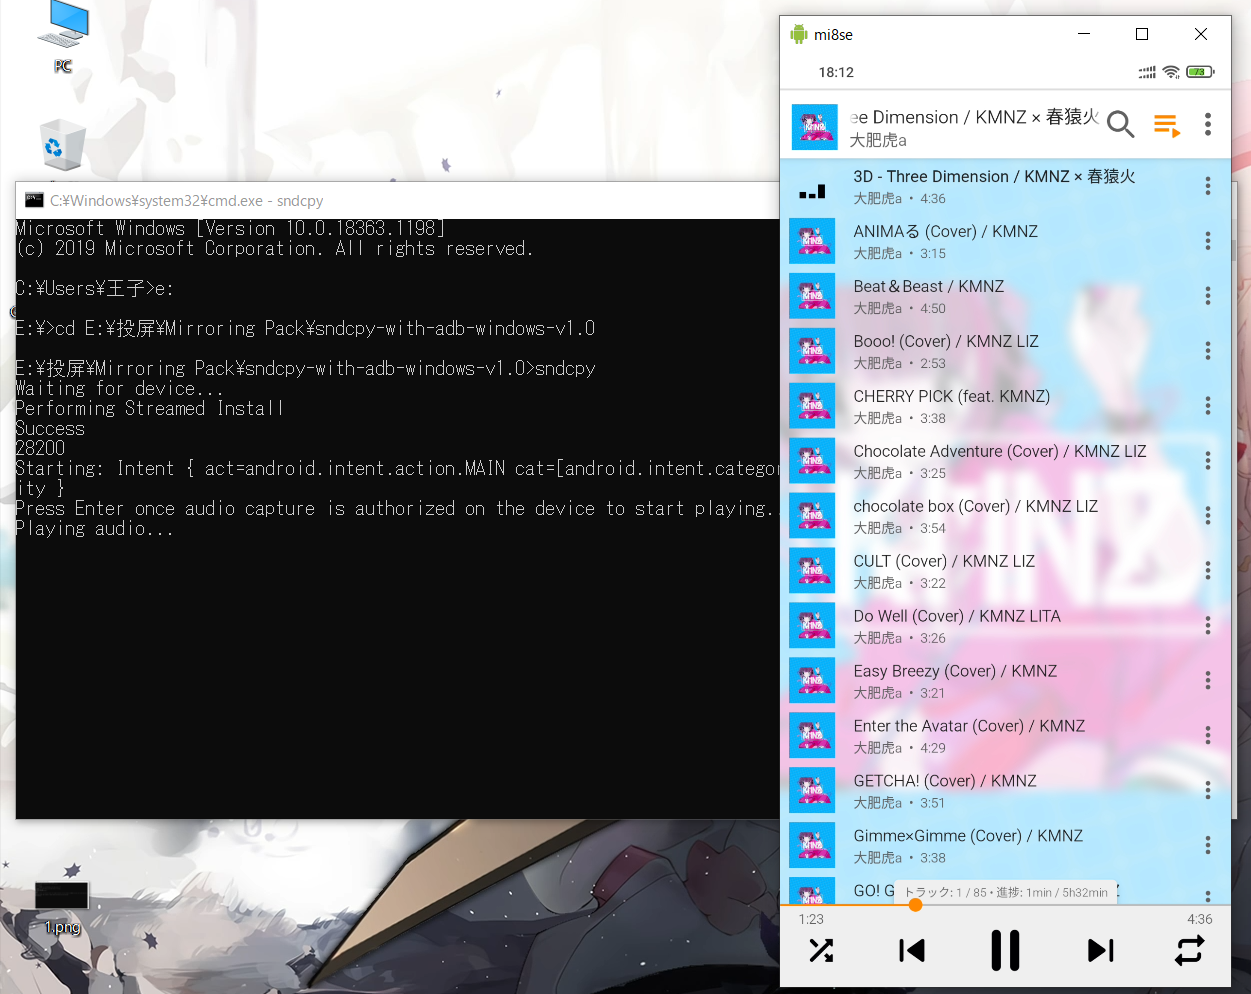The height and width of the screenshot is (994, 1251).
Task: Open options menu for CULT (Cover)
Action: [x=1207, y=570]
